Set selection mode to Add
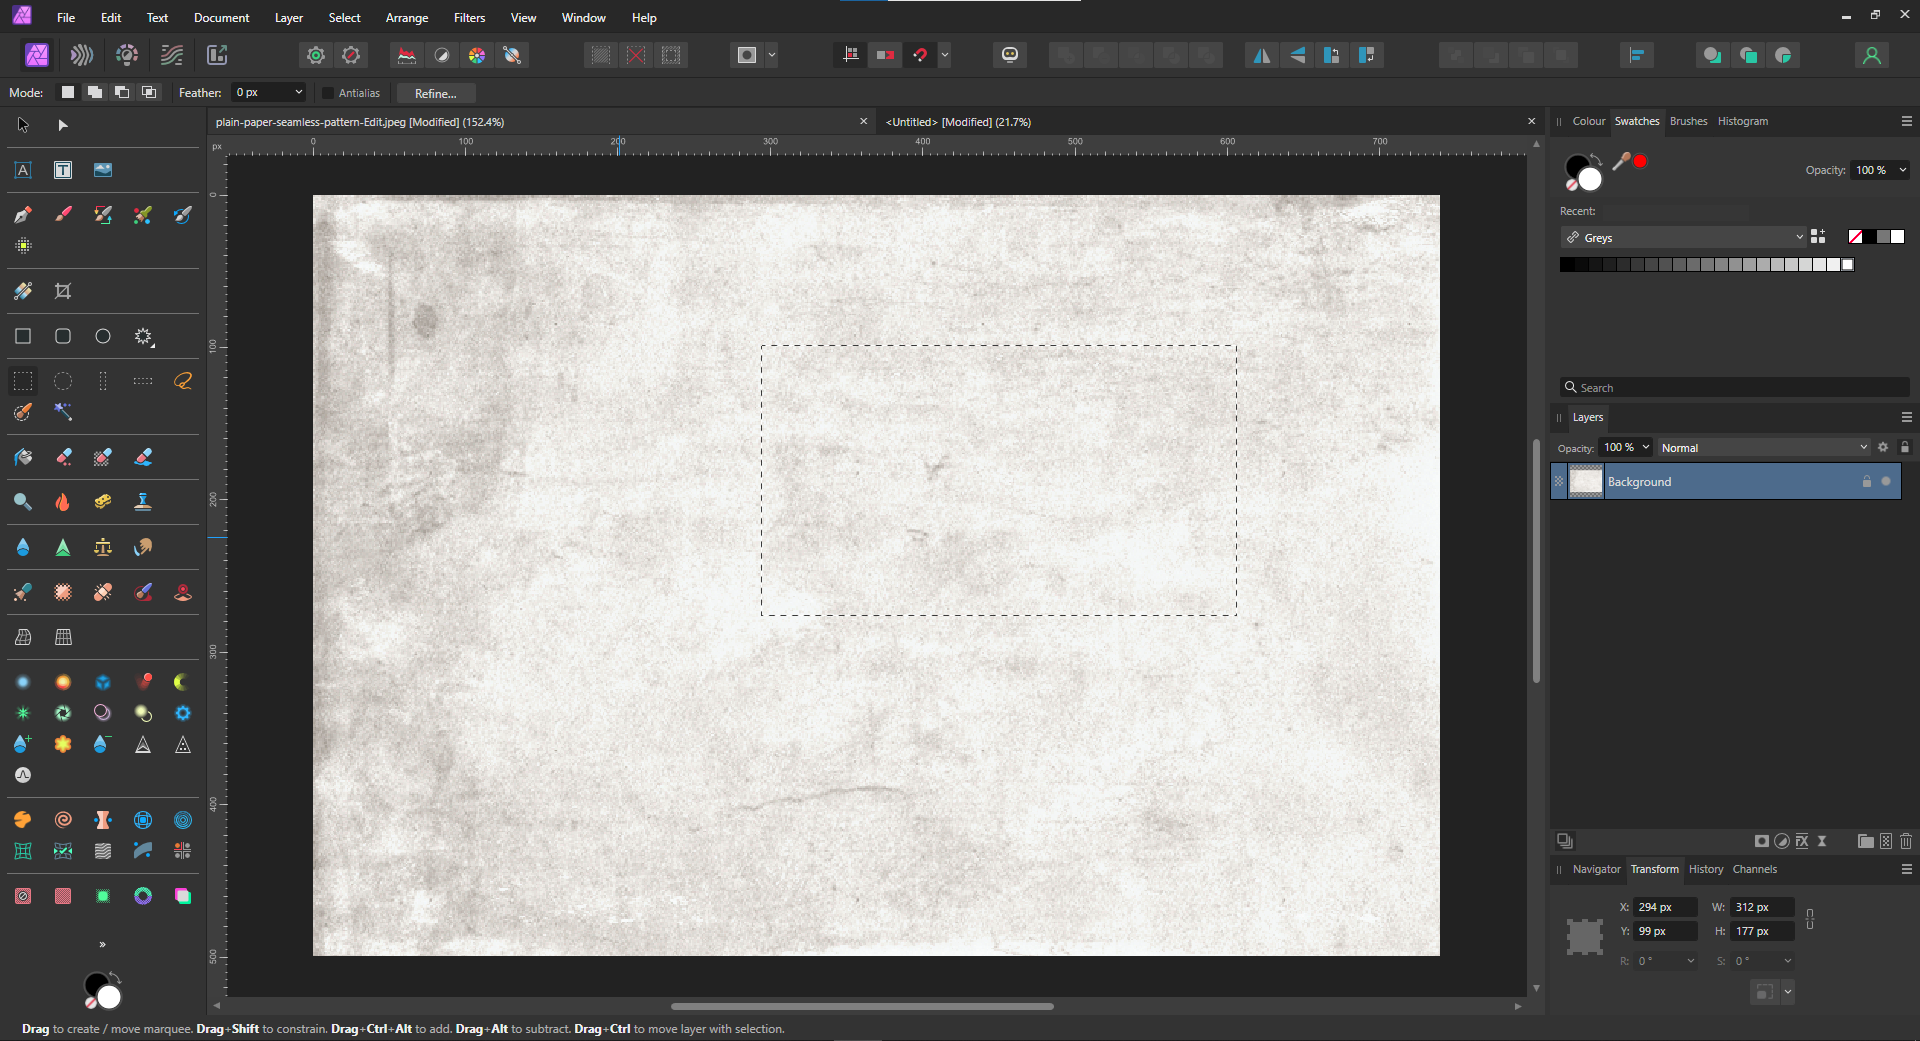This screenshot has width=1920, height=1041. [95, 92]
